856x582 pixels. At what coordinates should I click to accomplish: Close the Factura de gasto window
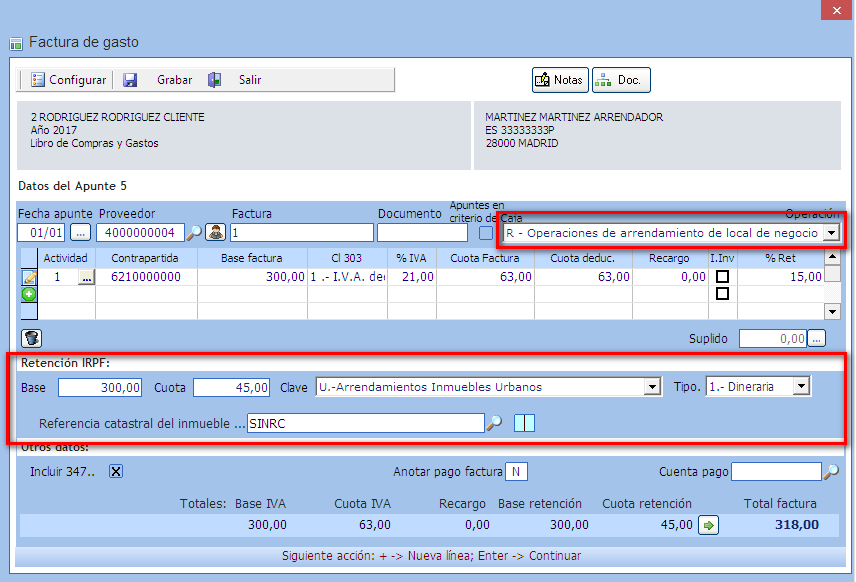tap(837, 10)
